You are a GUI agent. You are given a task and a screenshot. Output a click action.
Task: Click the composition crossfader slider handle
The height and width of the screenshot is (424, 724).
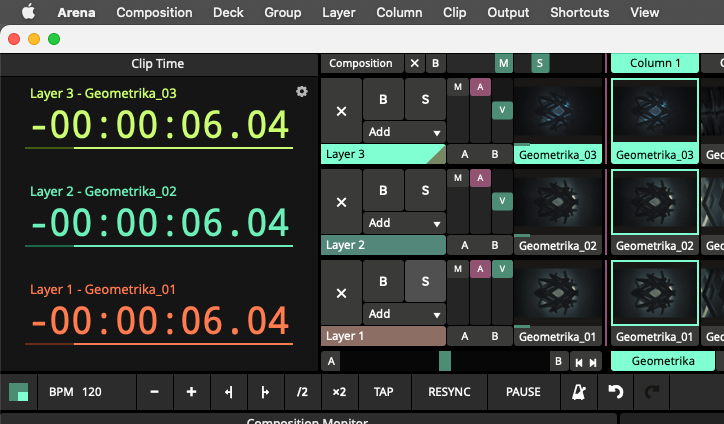pyautogui.click(x=445, y=361)
